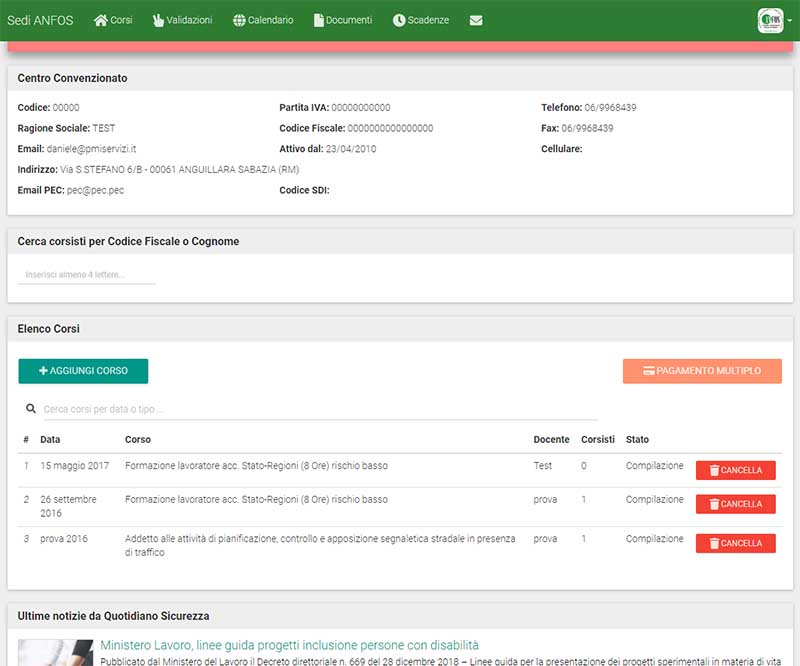Open the Documenti menu label
Image resolution: width=800 pixels, height=666 pixels.
tap(349, 20)
